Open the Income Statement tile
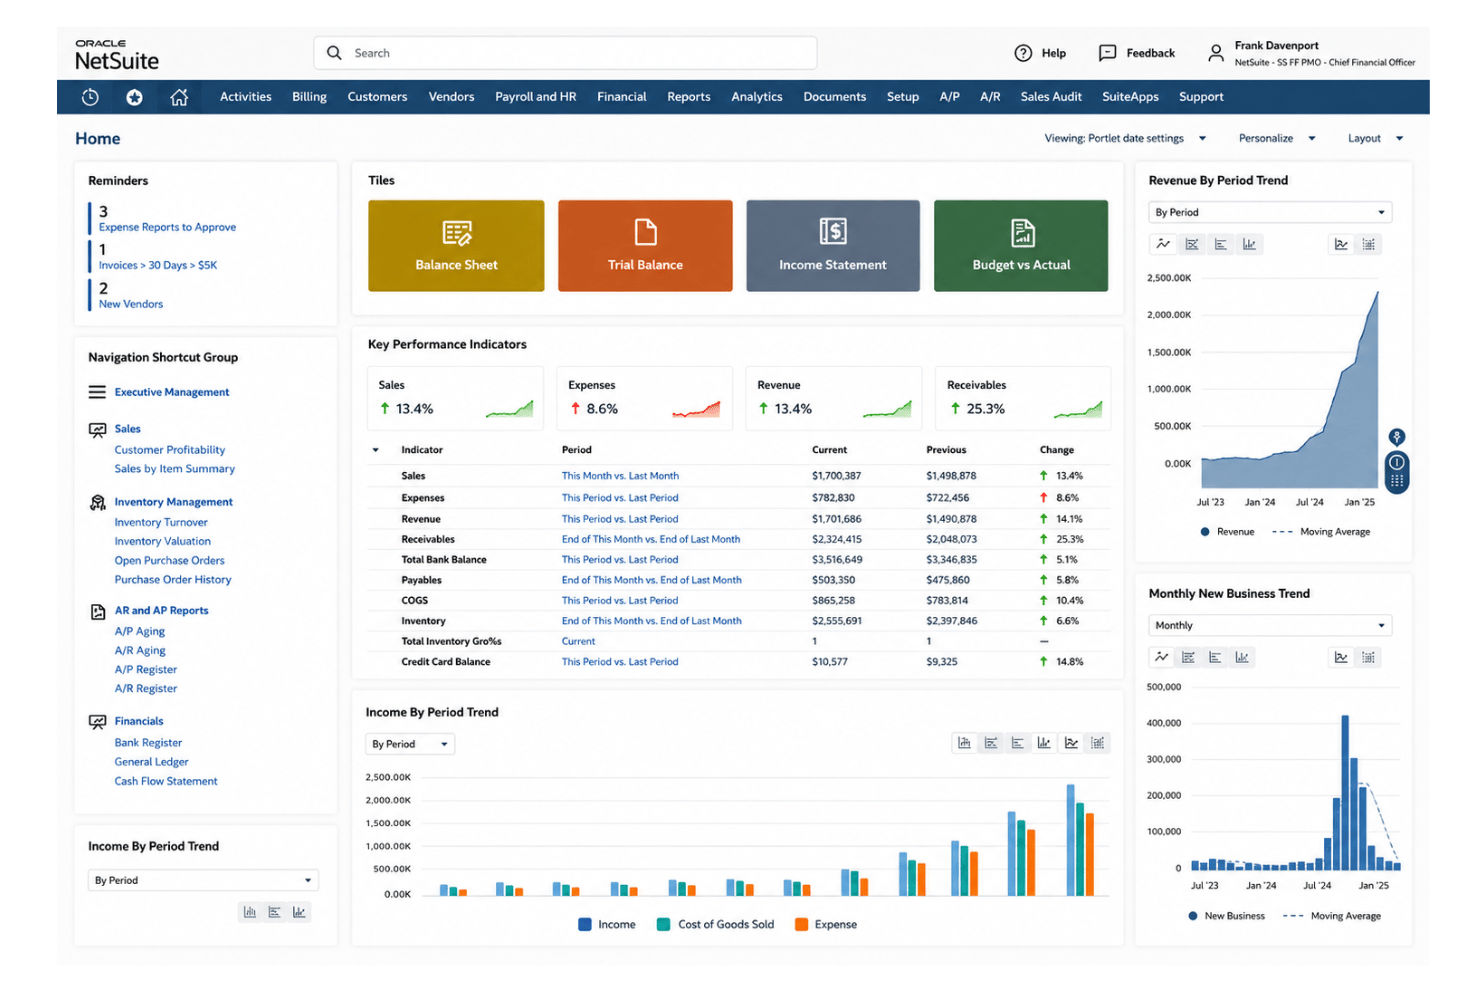This screenshot has height=987, width=1480. click(x=833, y=246)
